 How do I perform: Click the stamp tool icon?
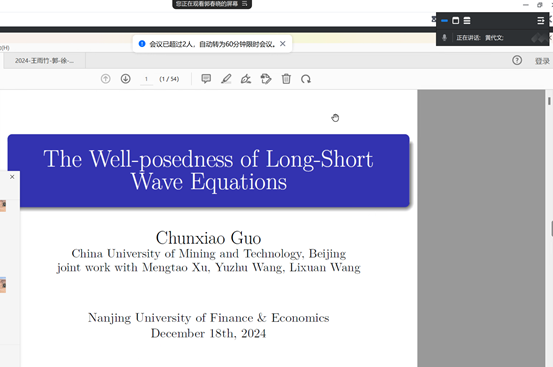(266, 79)
